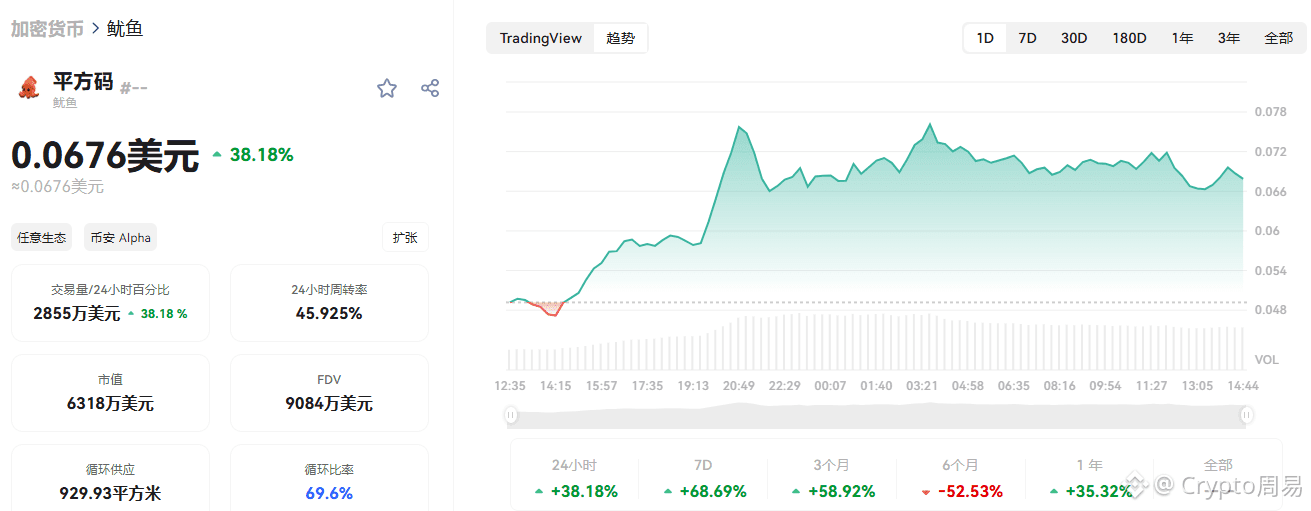
Task: Select the 30D time range
Action: tap(1074, 38)
